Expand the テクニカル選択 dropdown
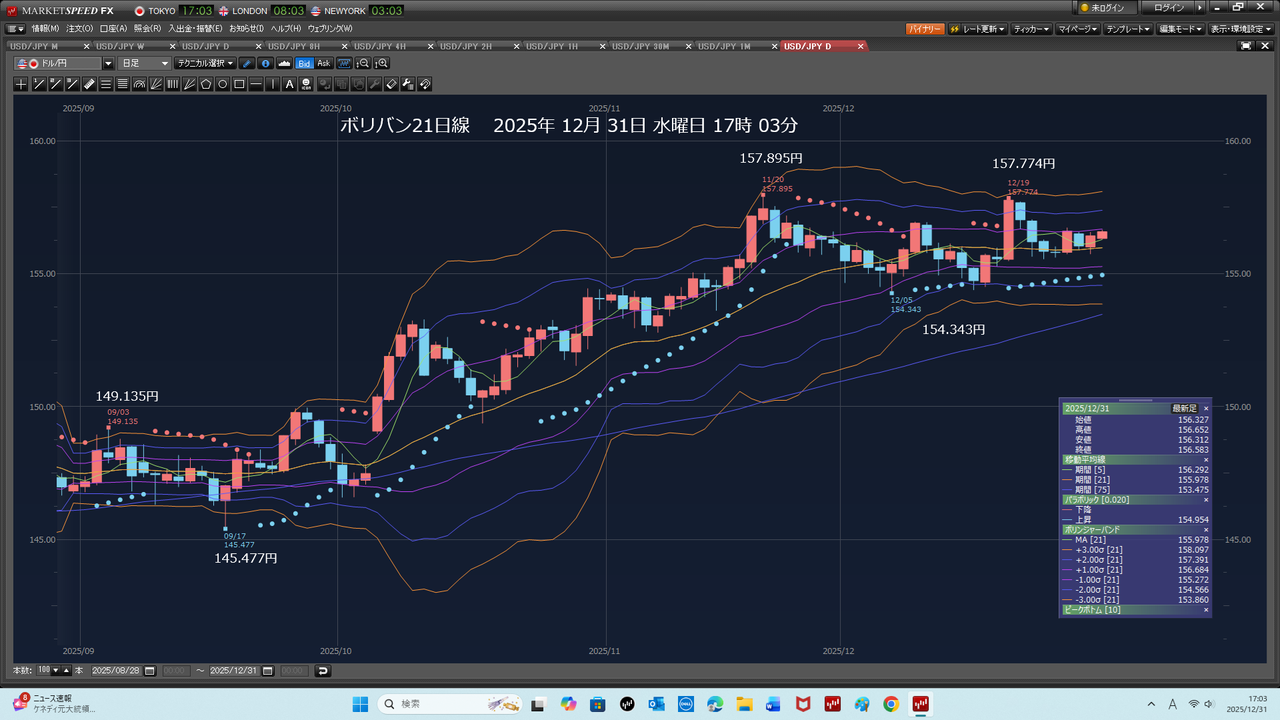 205,64
